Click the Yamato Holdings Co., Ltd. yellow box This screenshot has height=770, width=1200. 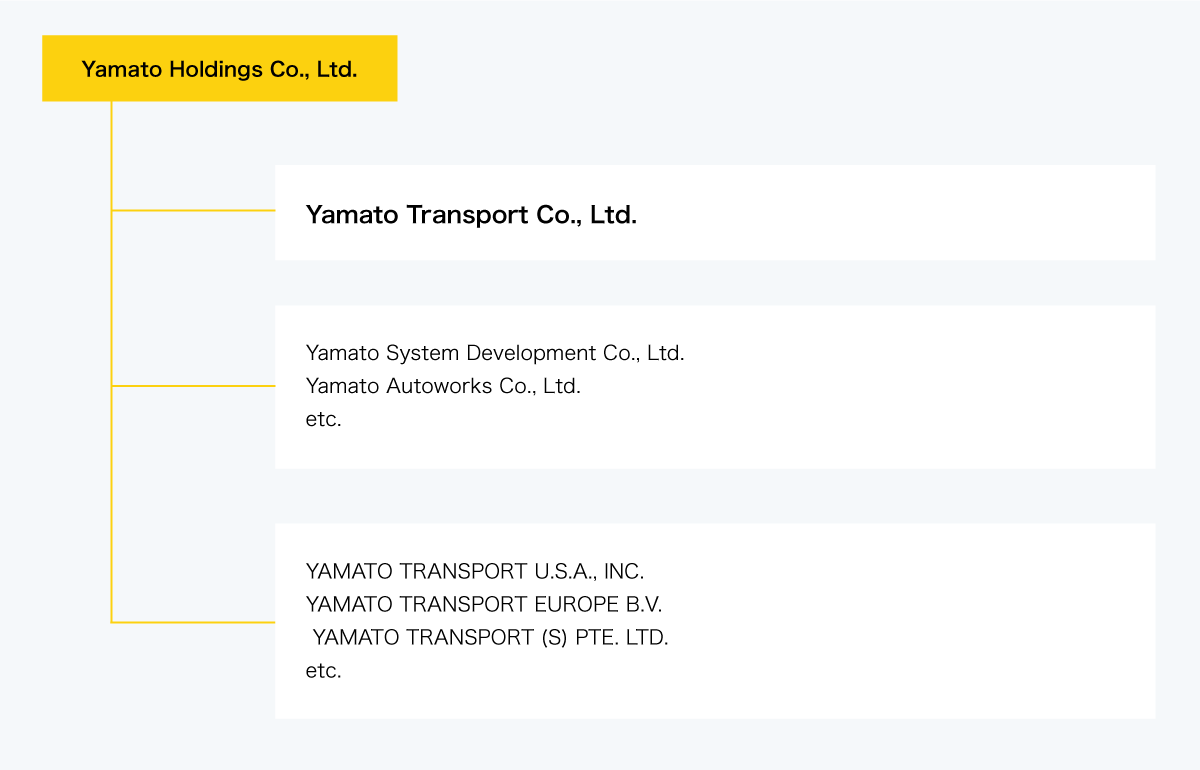pos(219,69)
